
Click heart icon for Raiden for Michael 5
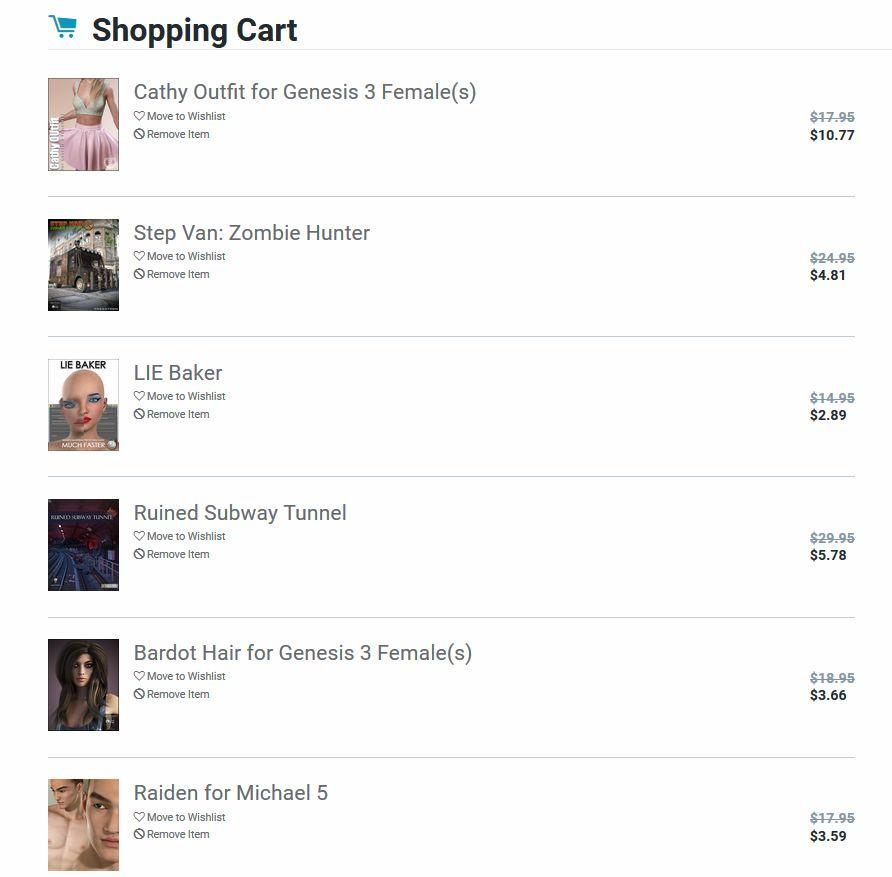(x=139, y=817)
